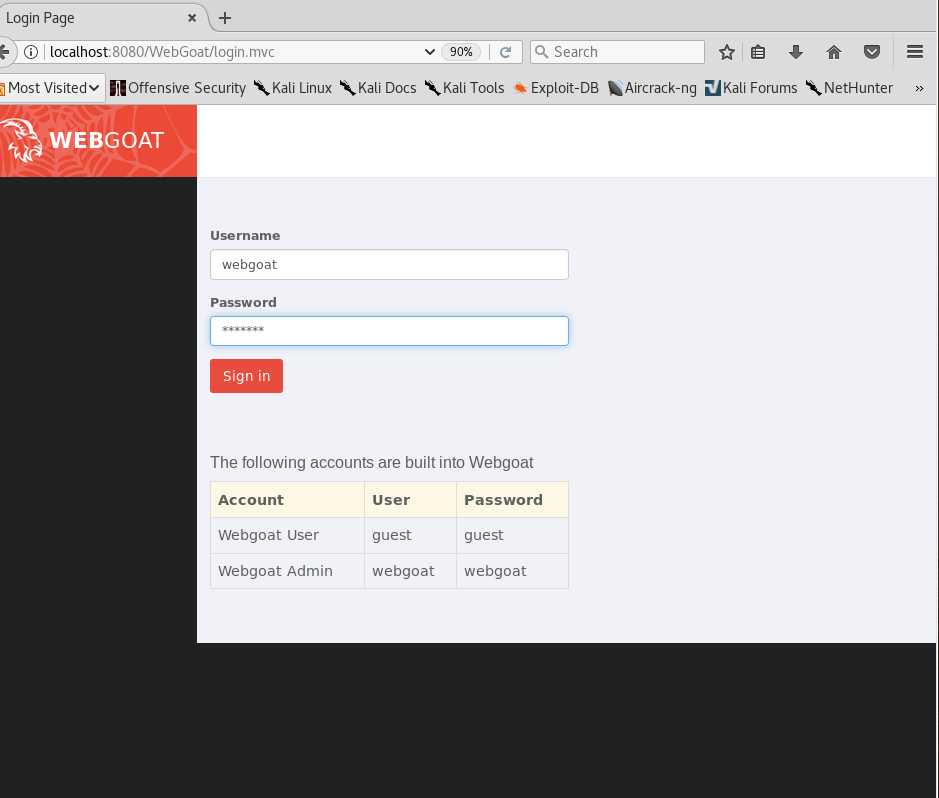The width and height of the screenshot is (939, 798).
Task: Bookmark this page with the star
Action: [726, 52]
